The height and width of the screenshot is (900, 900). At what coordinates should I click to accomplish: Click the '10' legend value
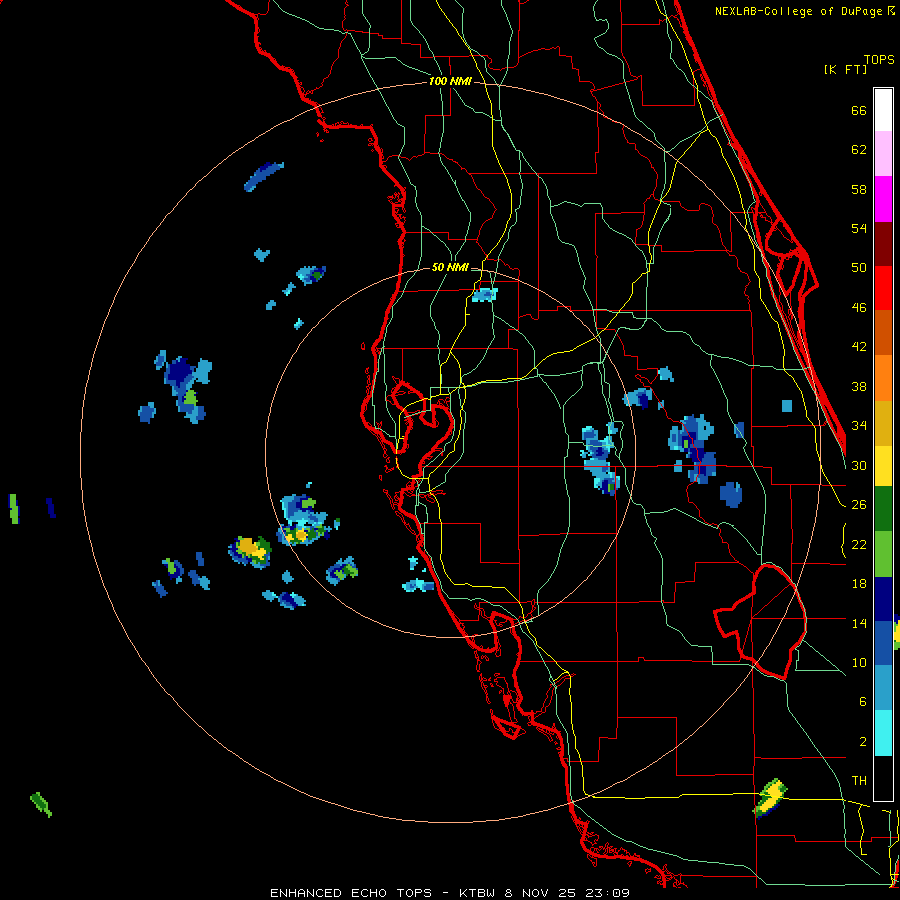point(859,662)
